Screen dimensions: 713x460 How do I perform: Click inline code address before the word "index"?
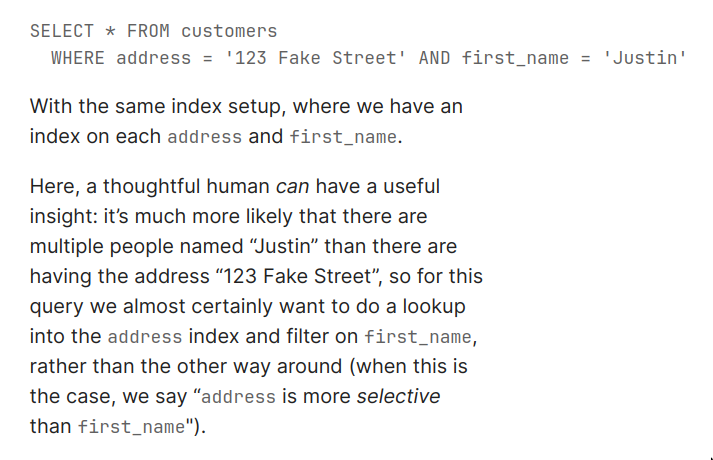point(144,337)
